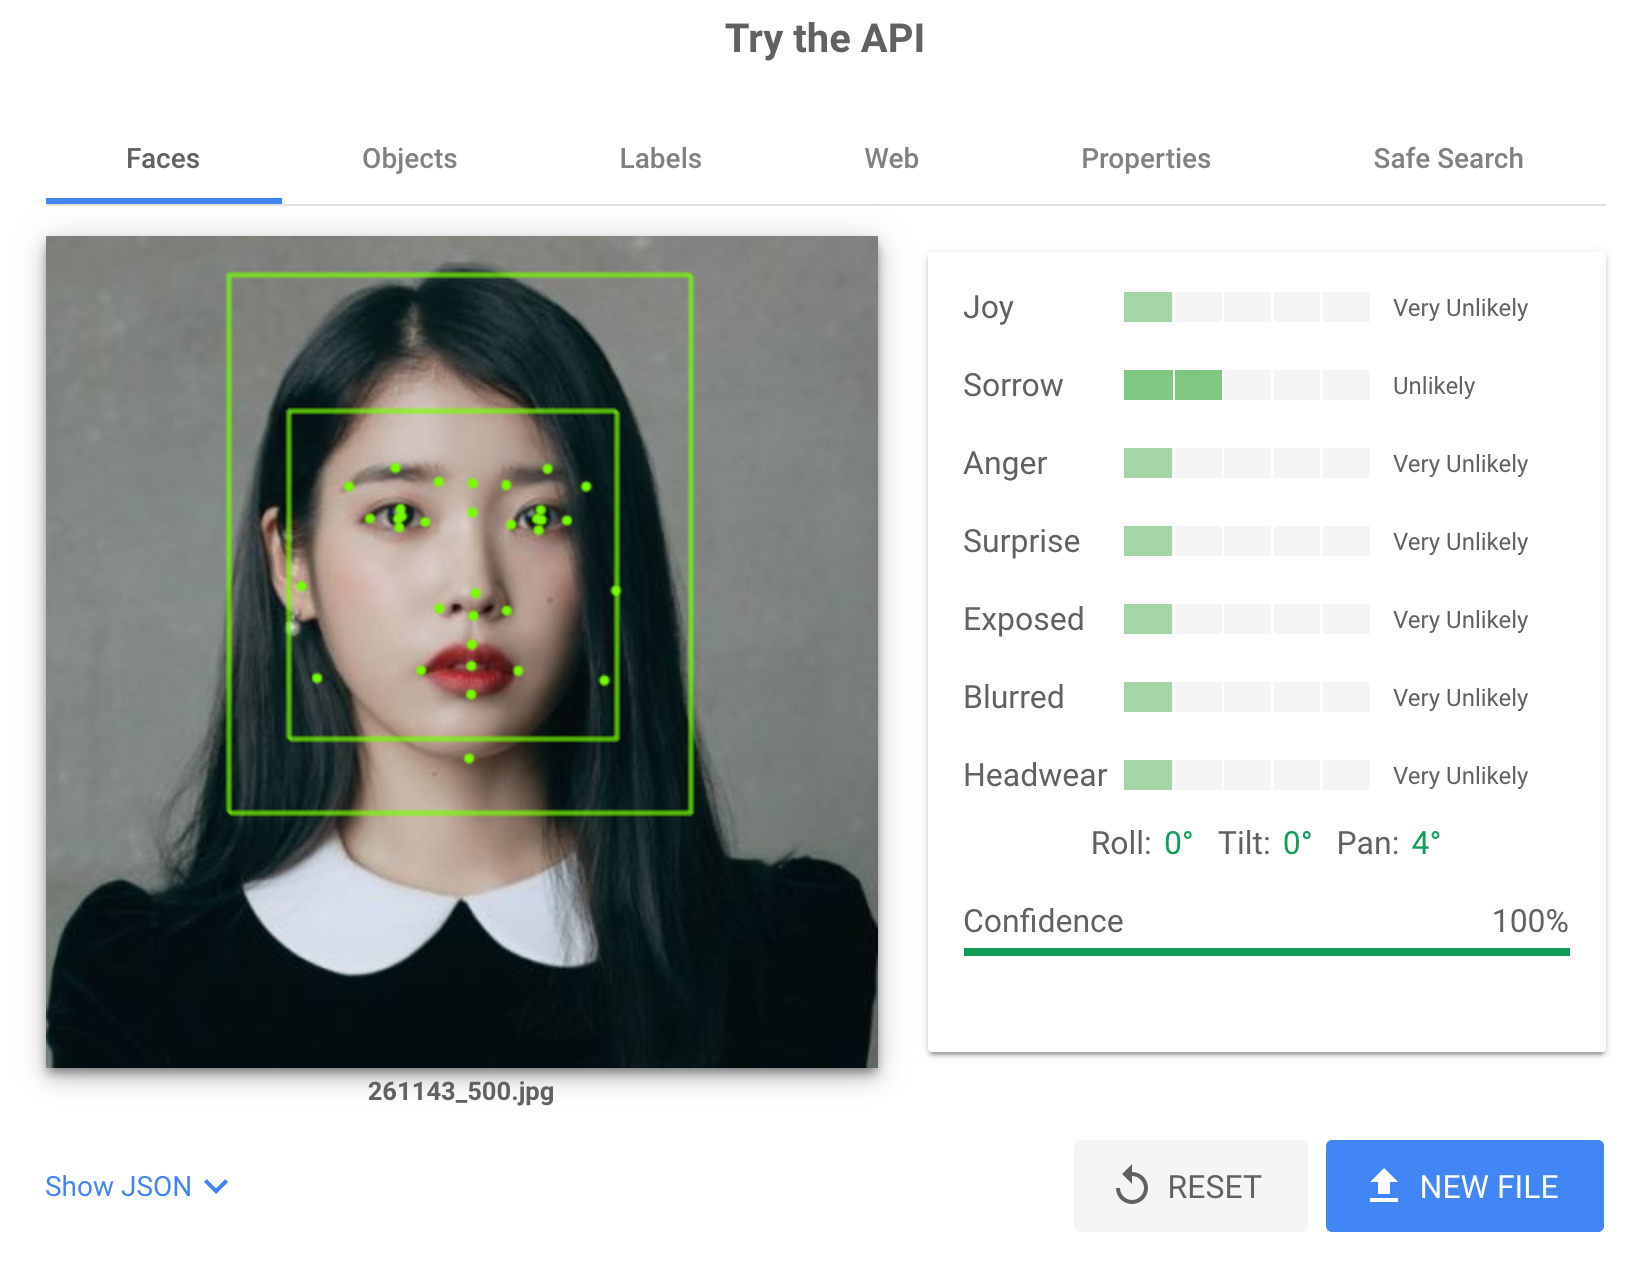
Task: Click the Surprise likelihood bar
Action: pos(1246,541)
